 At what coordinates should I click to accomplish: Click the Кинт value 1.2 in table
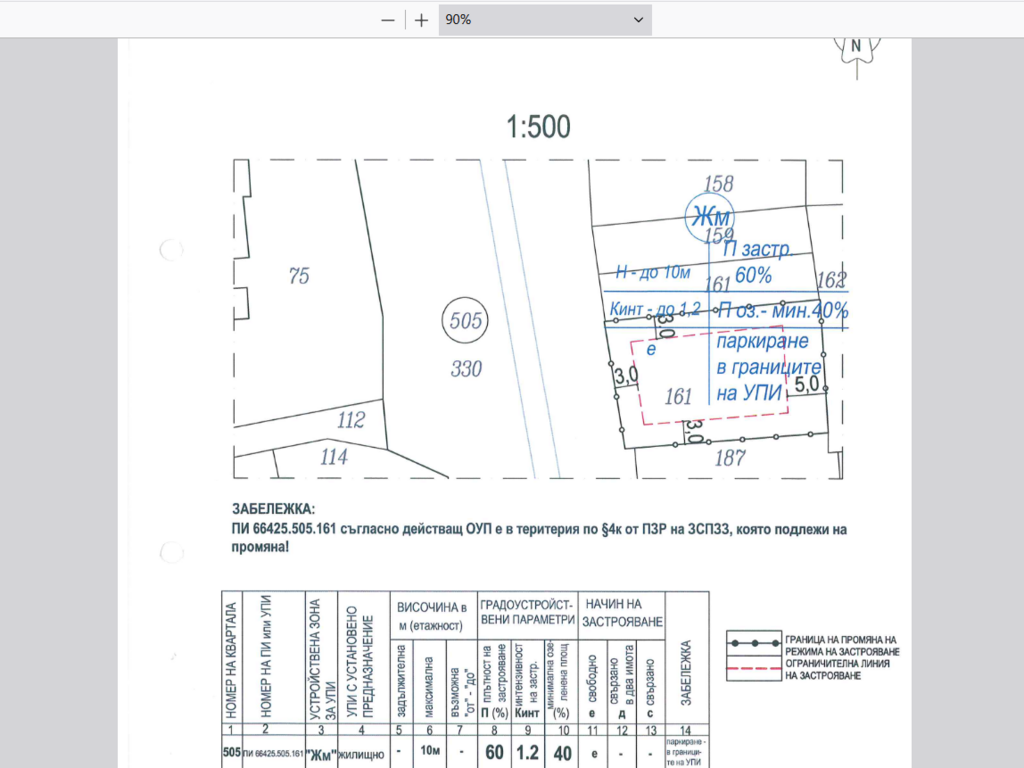527,753
